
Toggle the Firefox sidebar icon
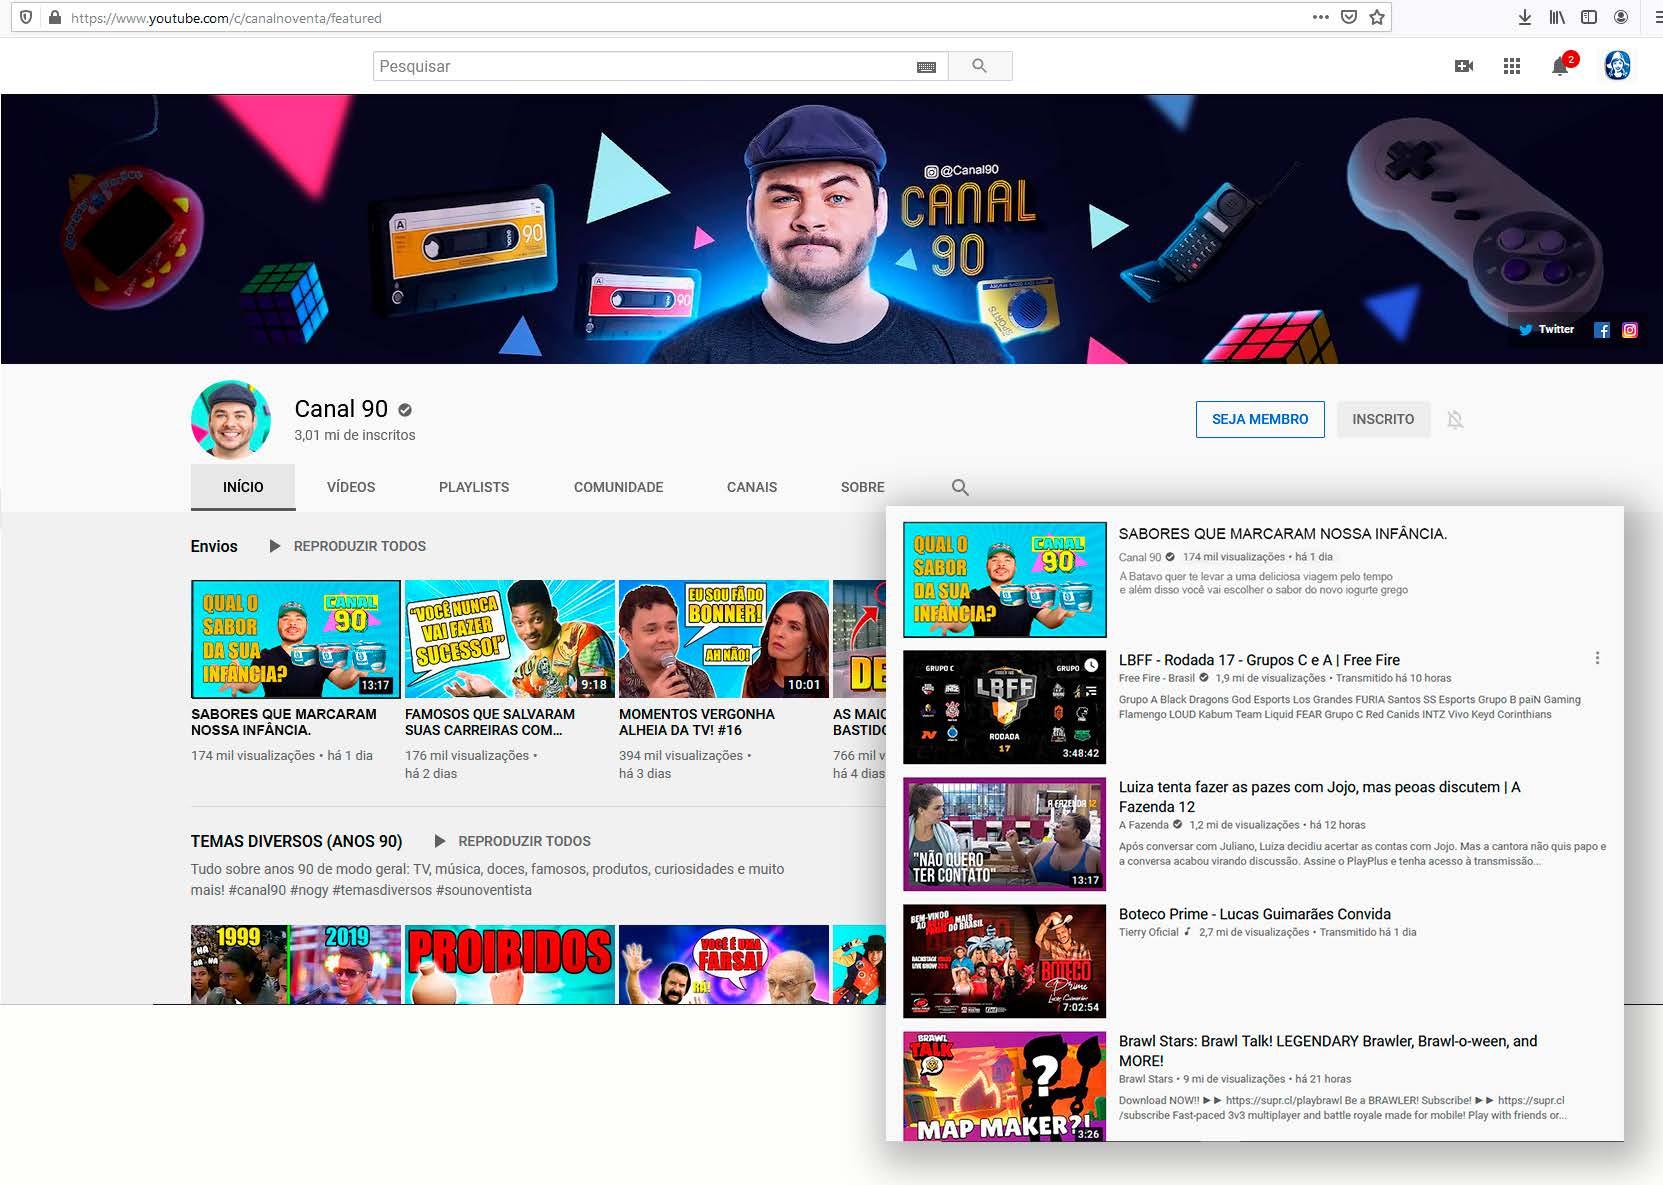[x=1589, y=17]
